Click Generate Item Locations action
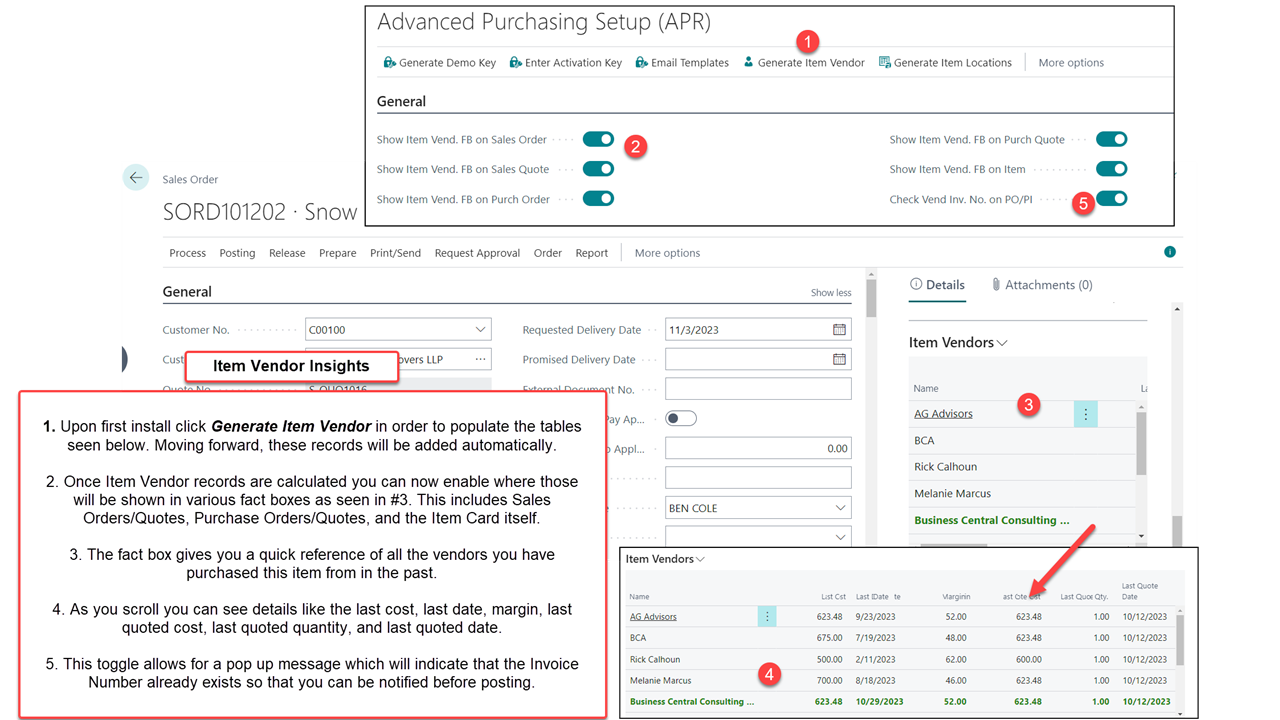The width and height of the screenshot is (1280, 720). [945, 62]
